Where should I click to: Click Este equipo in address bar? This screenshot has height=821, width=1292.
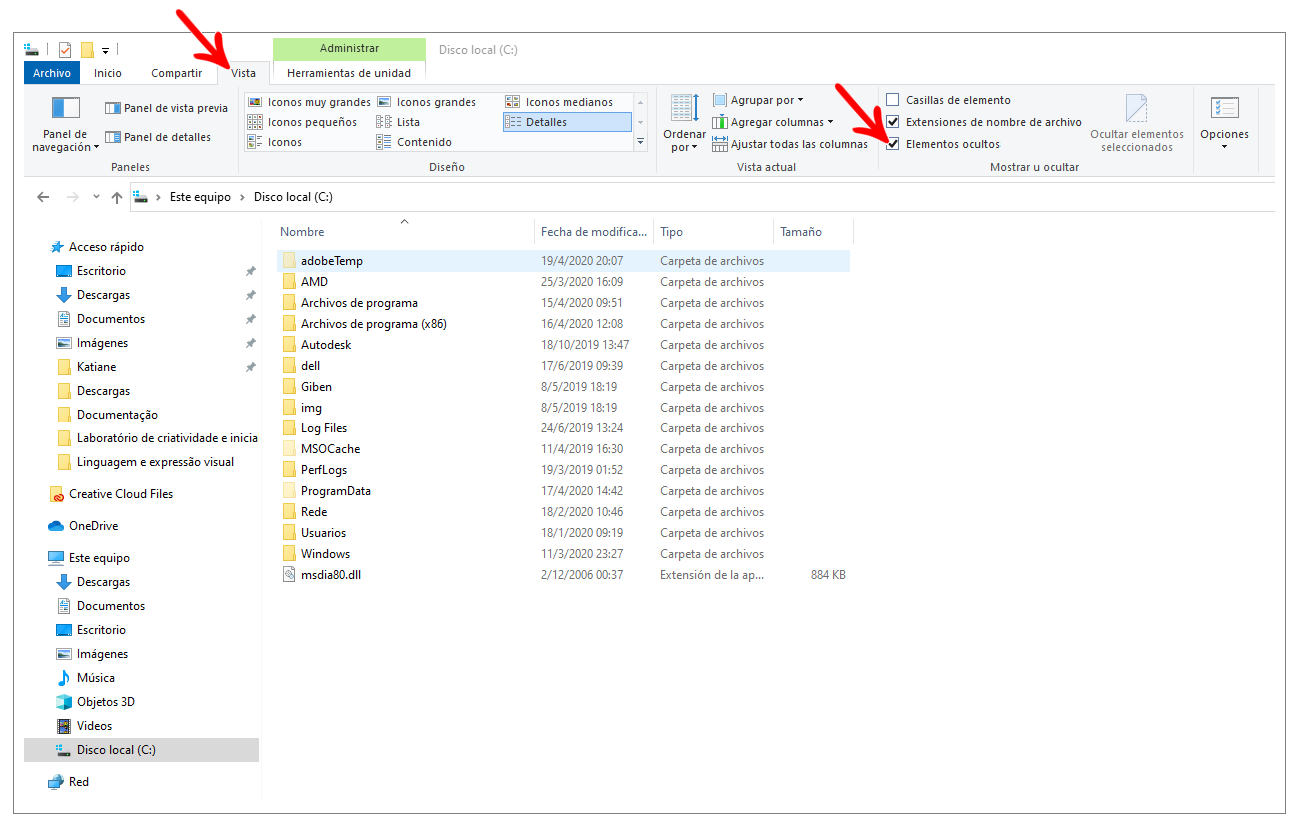(200, 197)
